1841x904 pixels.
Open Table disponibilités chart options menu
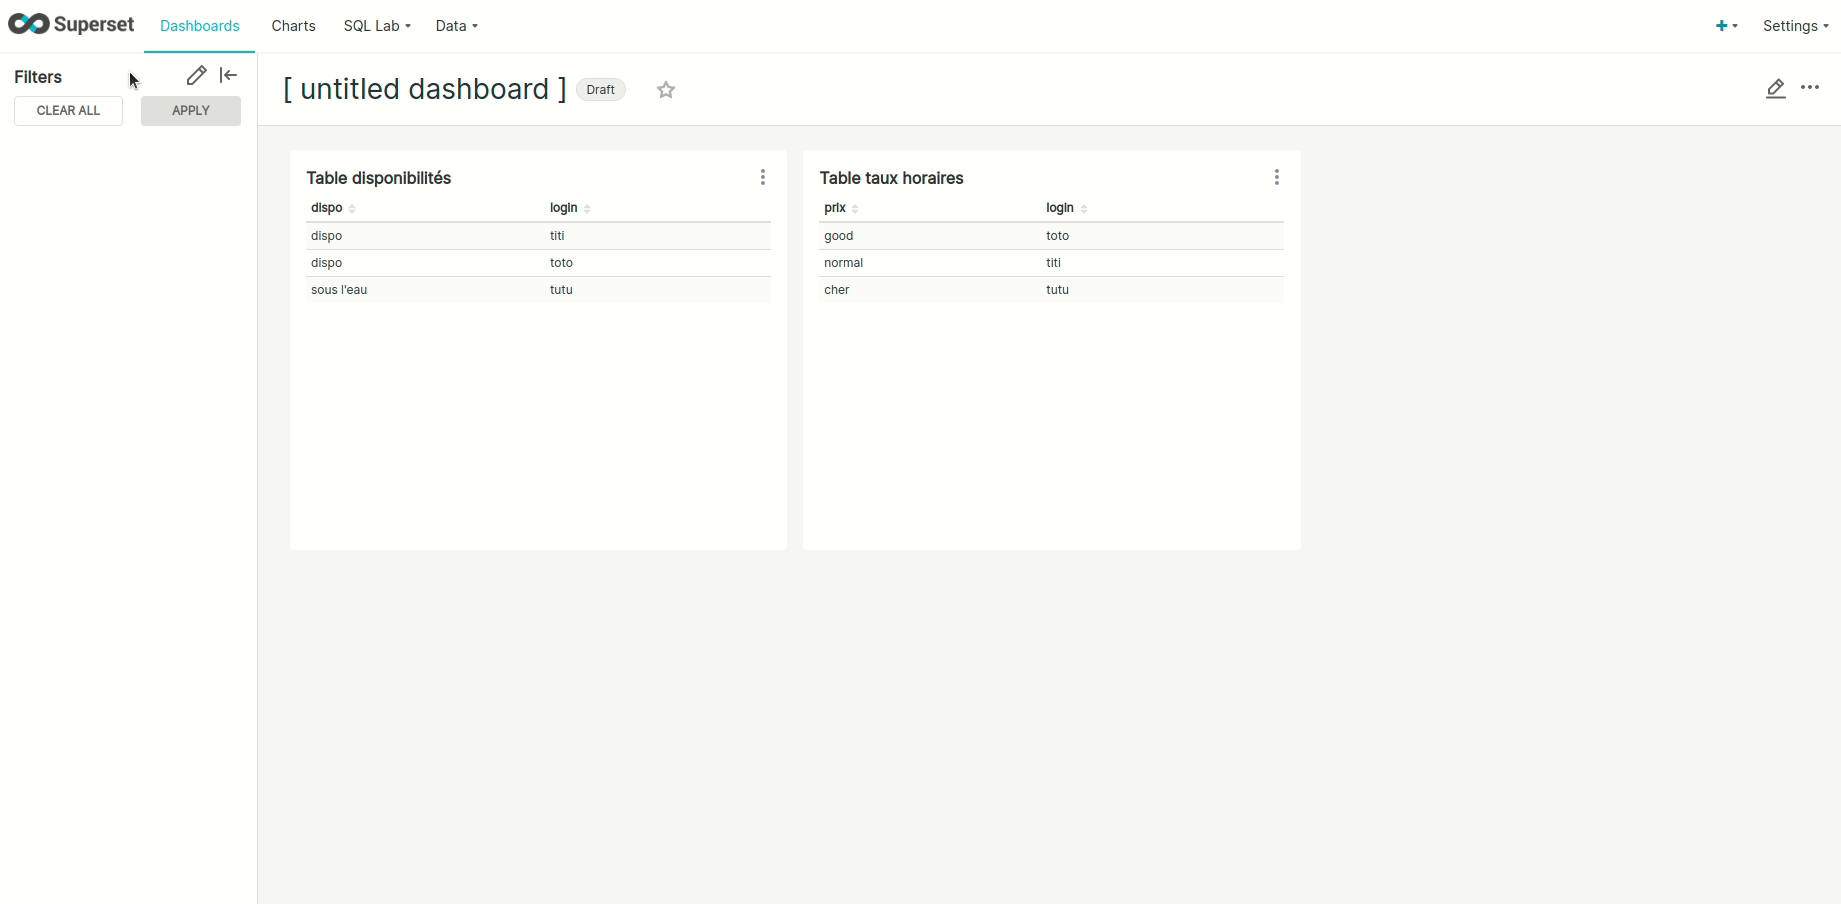tap(763, 177)
